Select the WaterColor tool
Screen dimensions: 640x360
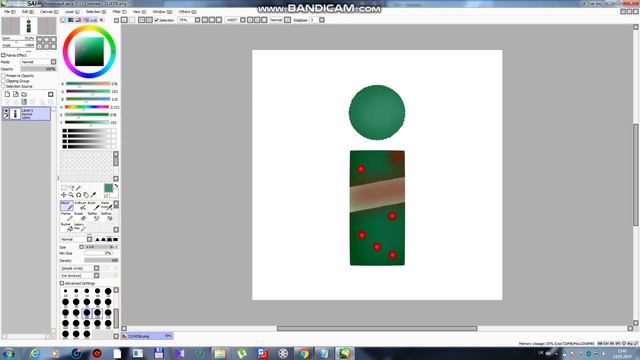106,205
